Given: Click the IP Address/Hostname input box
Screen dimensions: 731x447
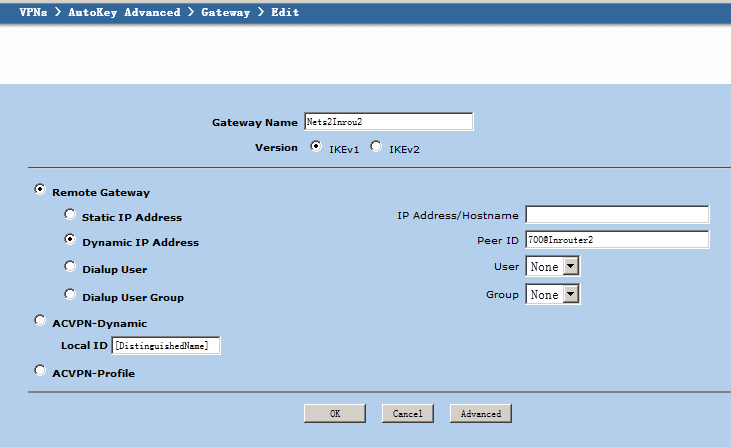Looking at the screenshot, I should (616, 215).
